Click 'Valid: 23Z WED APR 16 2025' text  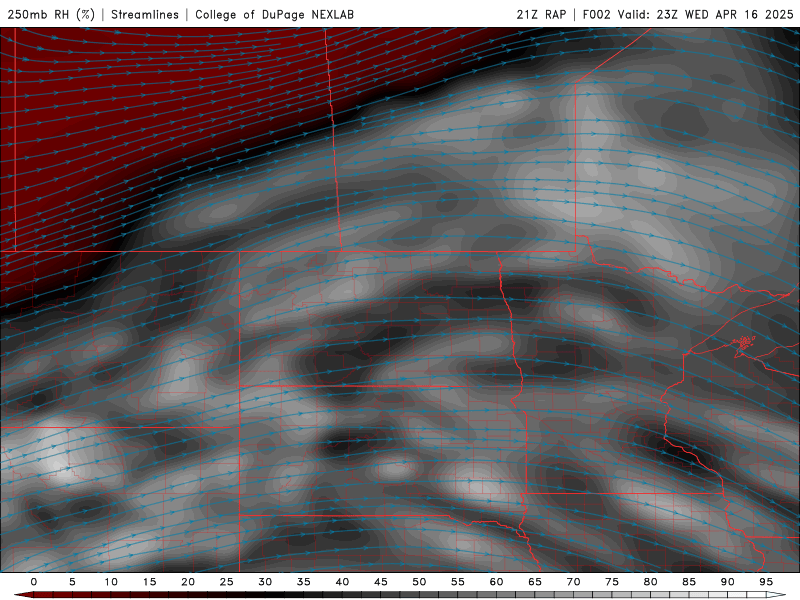(706, 14)
